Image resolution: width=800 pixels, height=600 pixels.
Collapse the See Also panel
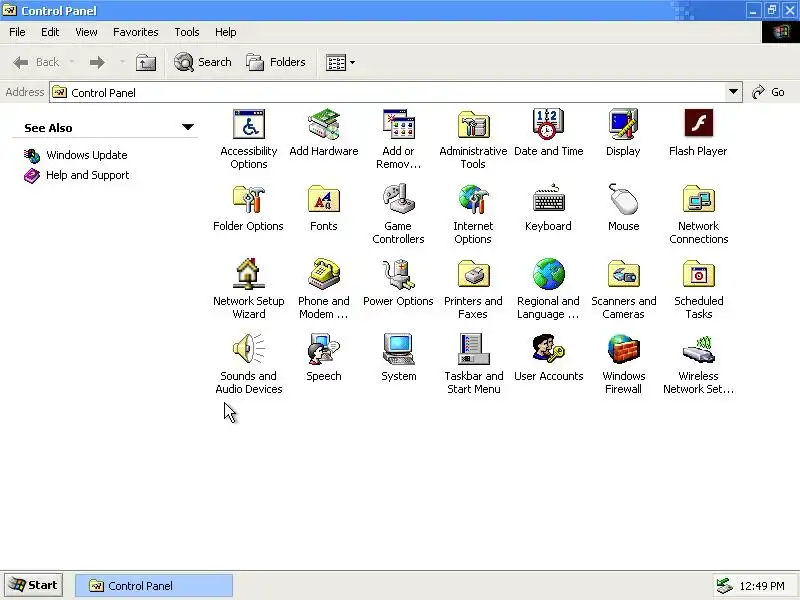point(188,127)
